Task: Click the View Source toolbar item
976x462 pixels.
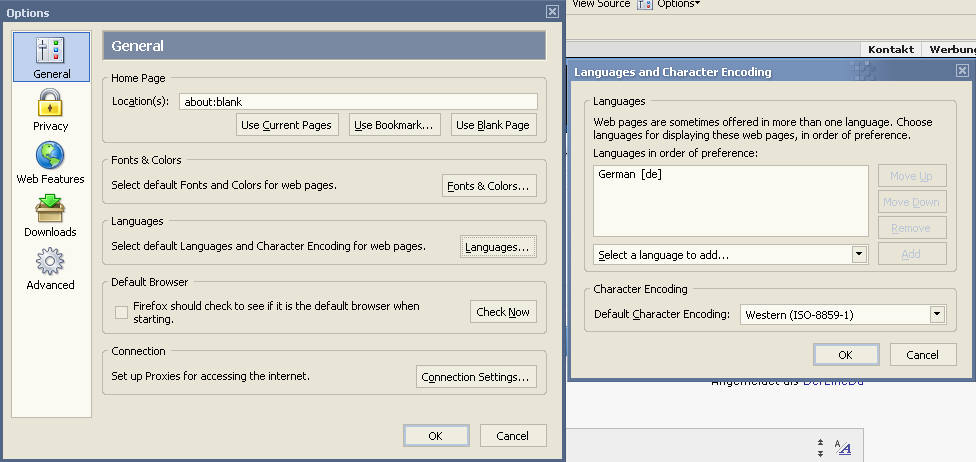Action: (600, 4)
